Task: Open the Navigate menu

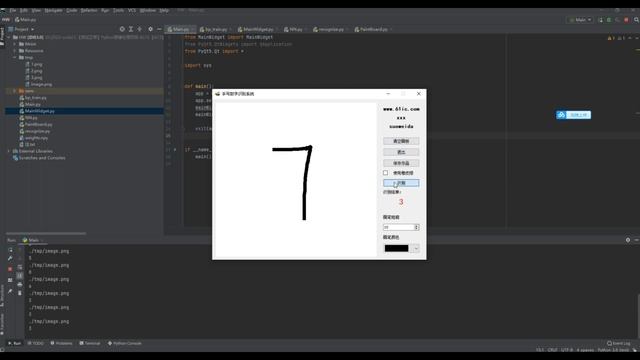Action: (53, 10)
